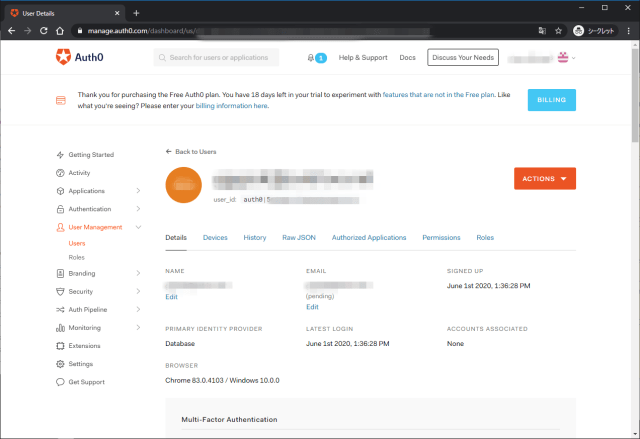
Task: Click the Getting Started menu item
Action: tap(91, 155)
